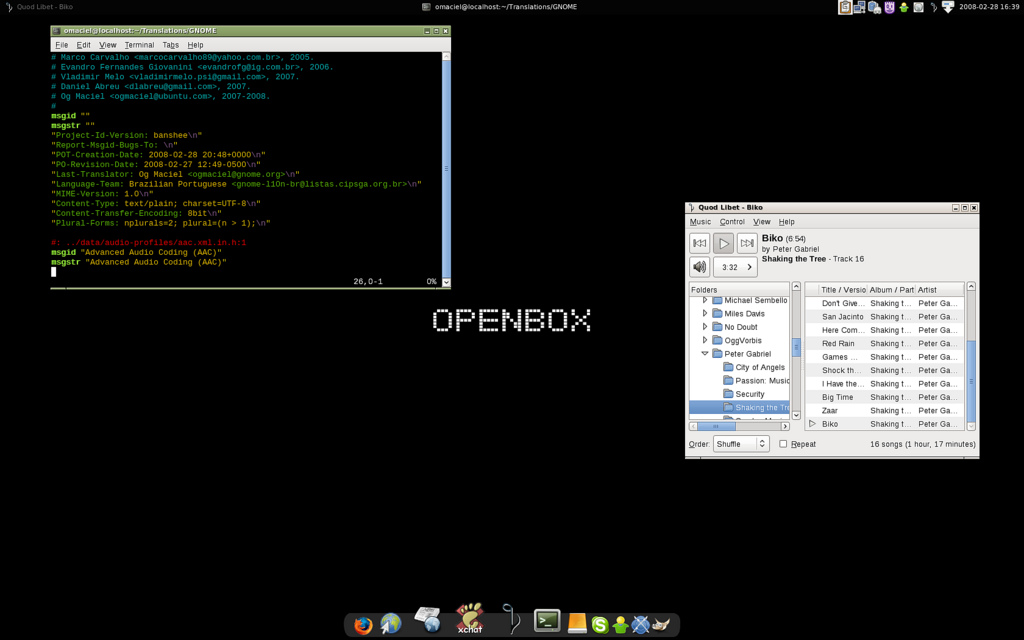Open the Terminal menu in terminal window

(x=139, y=45)
